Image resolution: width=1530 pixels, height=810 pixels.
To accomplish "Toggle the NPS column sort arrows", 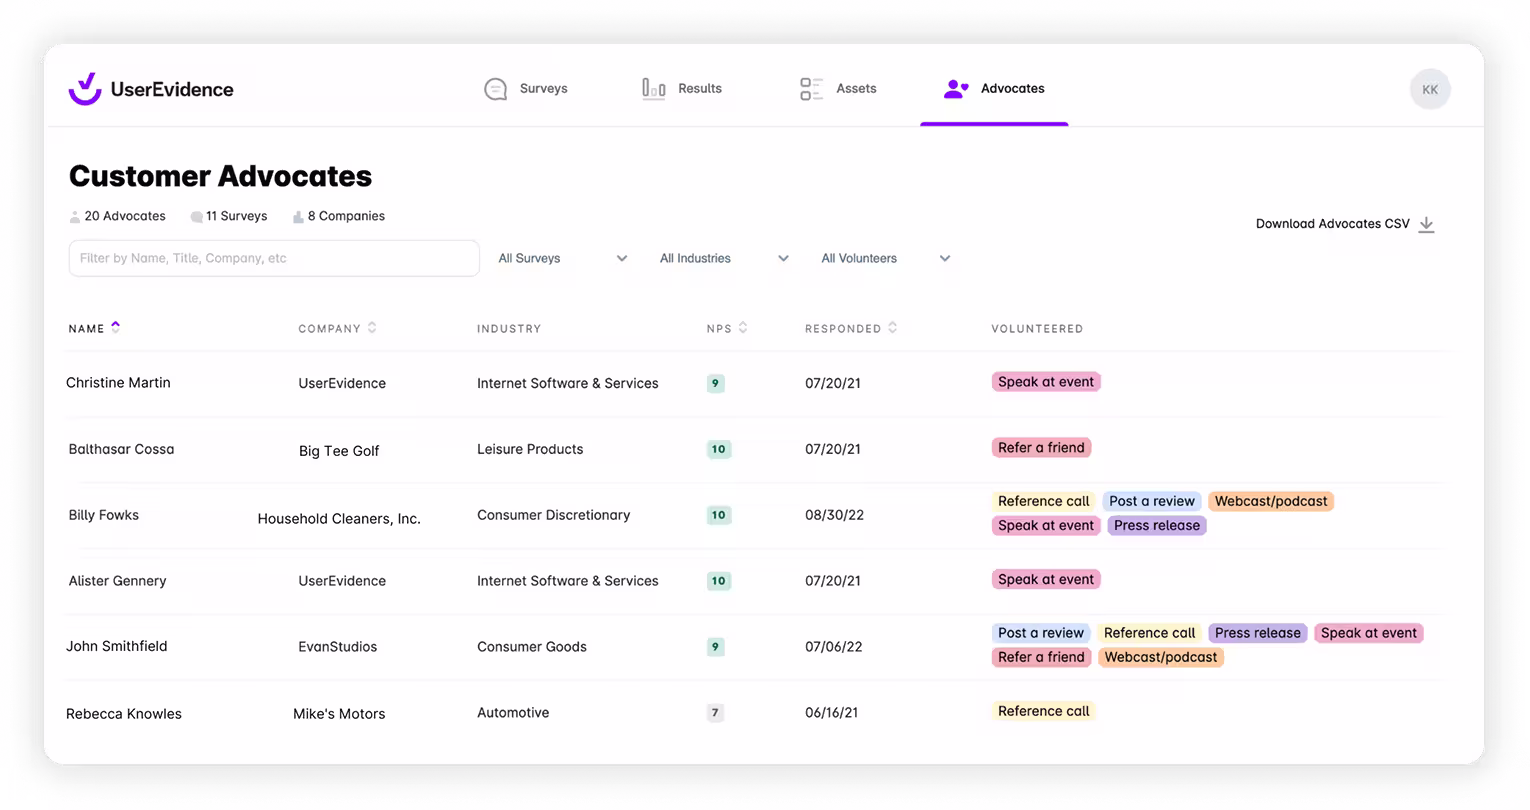I will pos(743,327).
